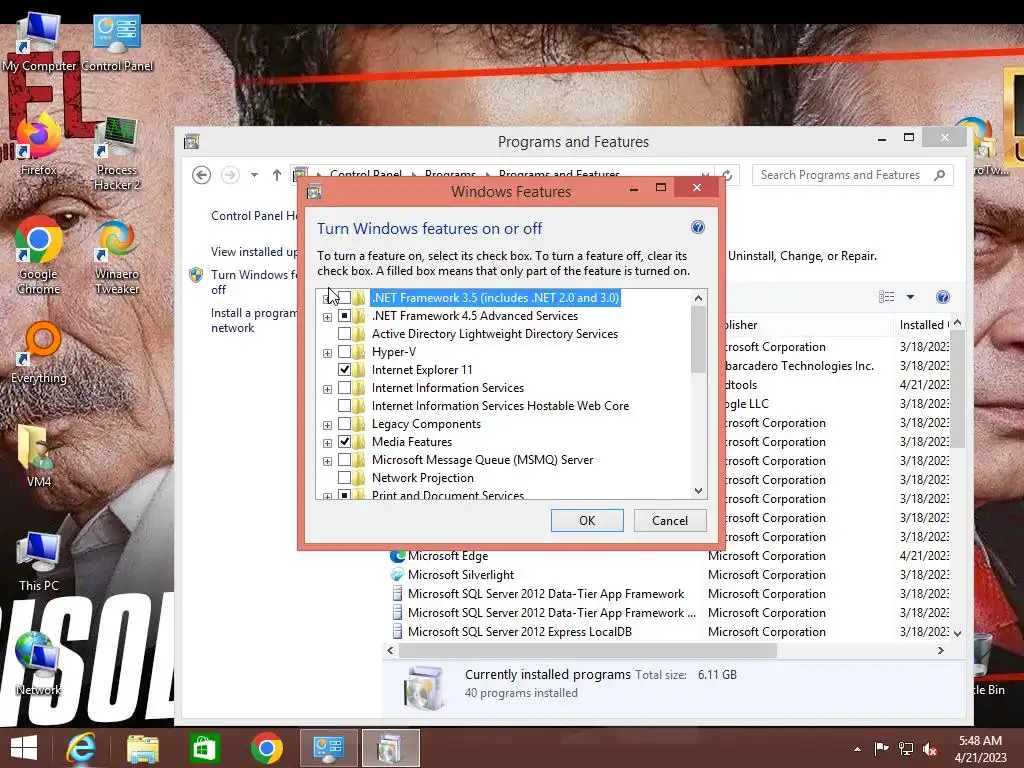Open Control Panel Home link
Image resolution: width=1024 pixels, height=768 pixels.
254,216
